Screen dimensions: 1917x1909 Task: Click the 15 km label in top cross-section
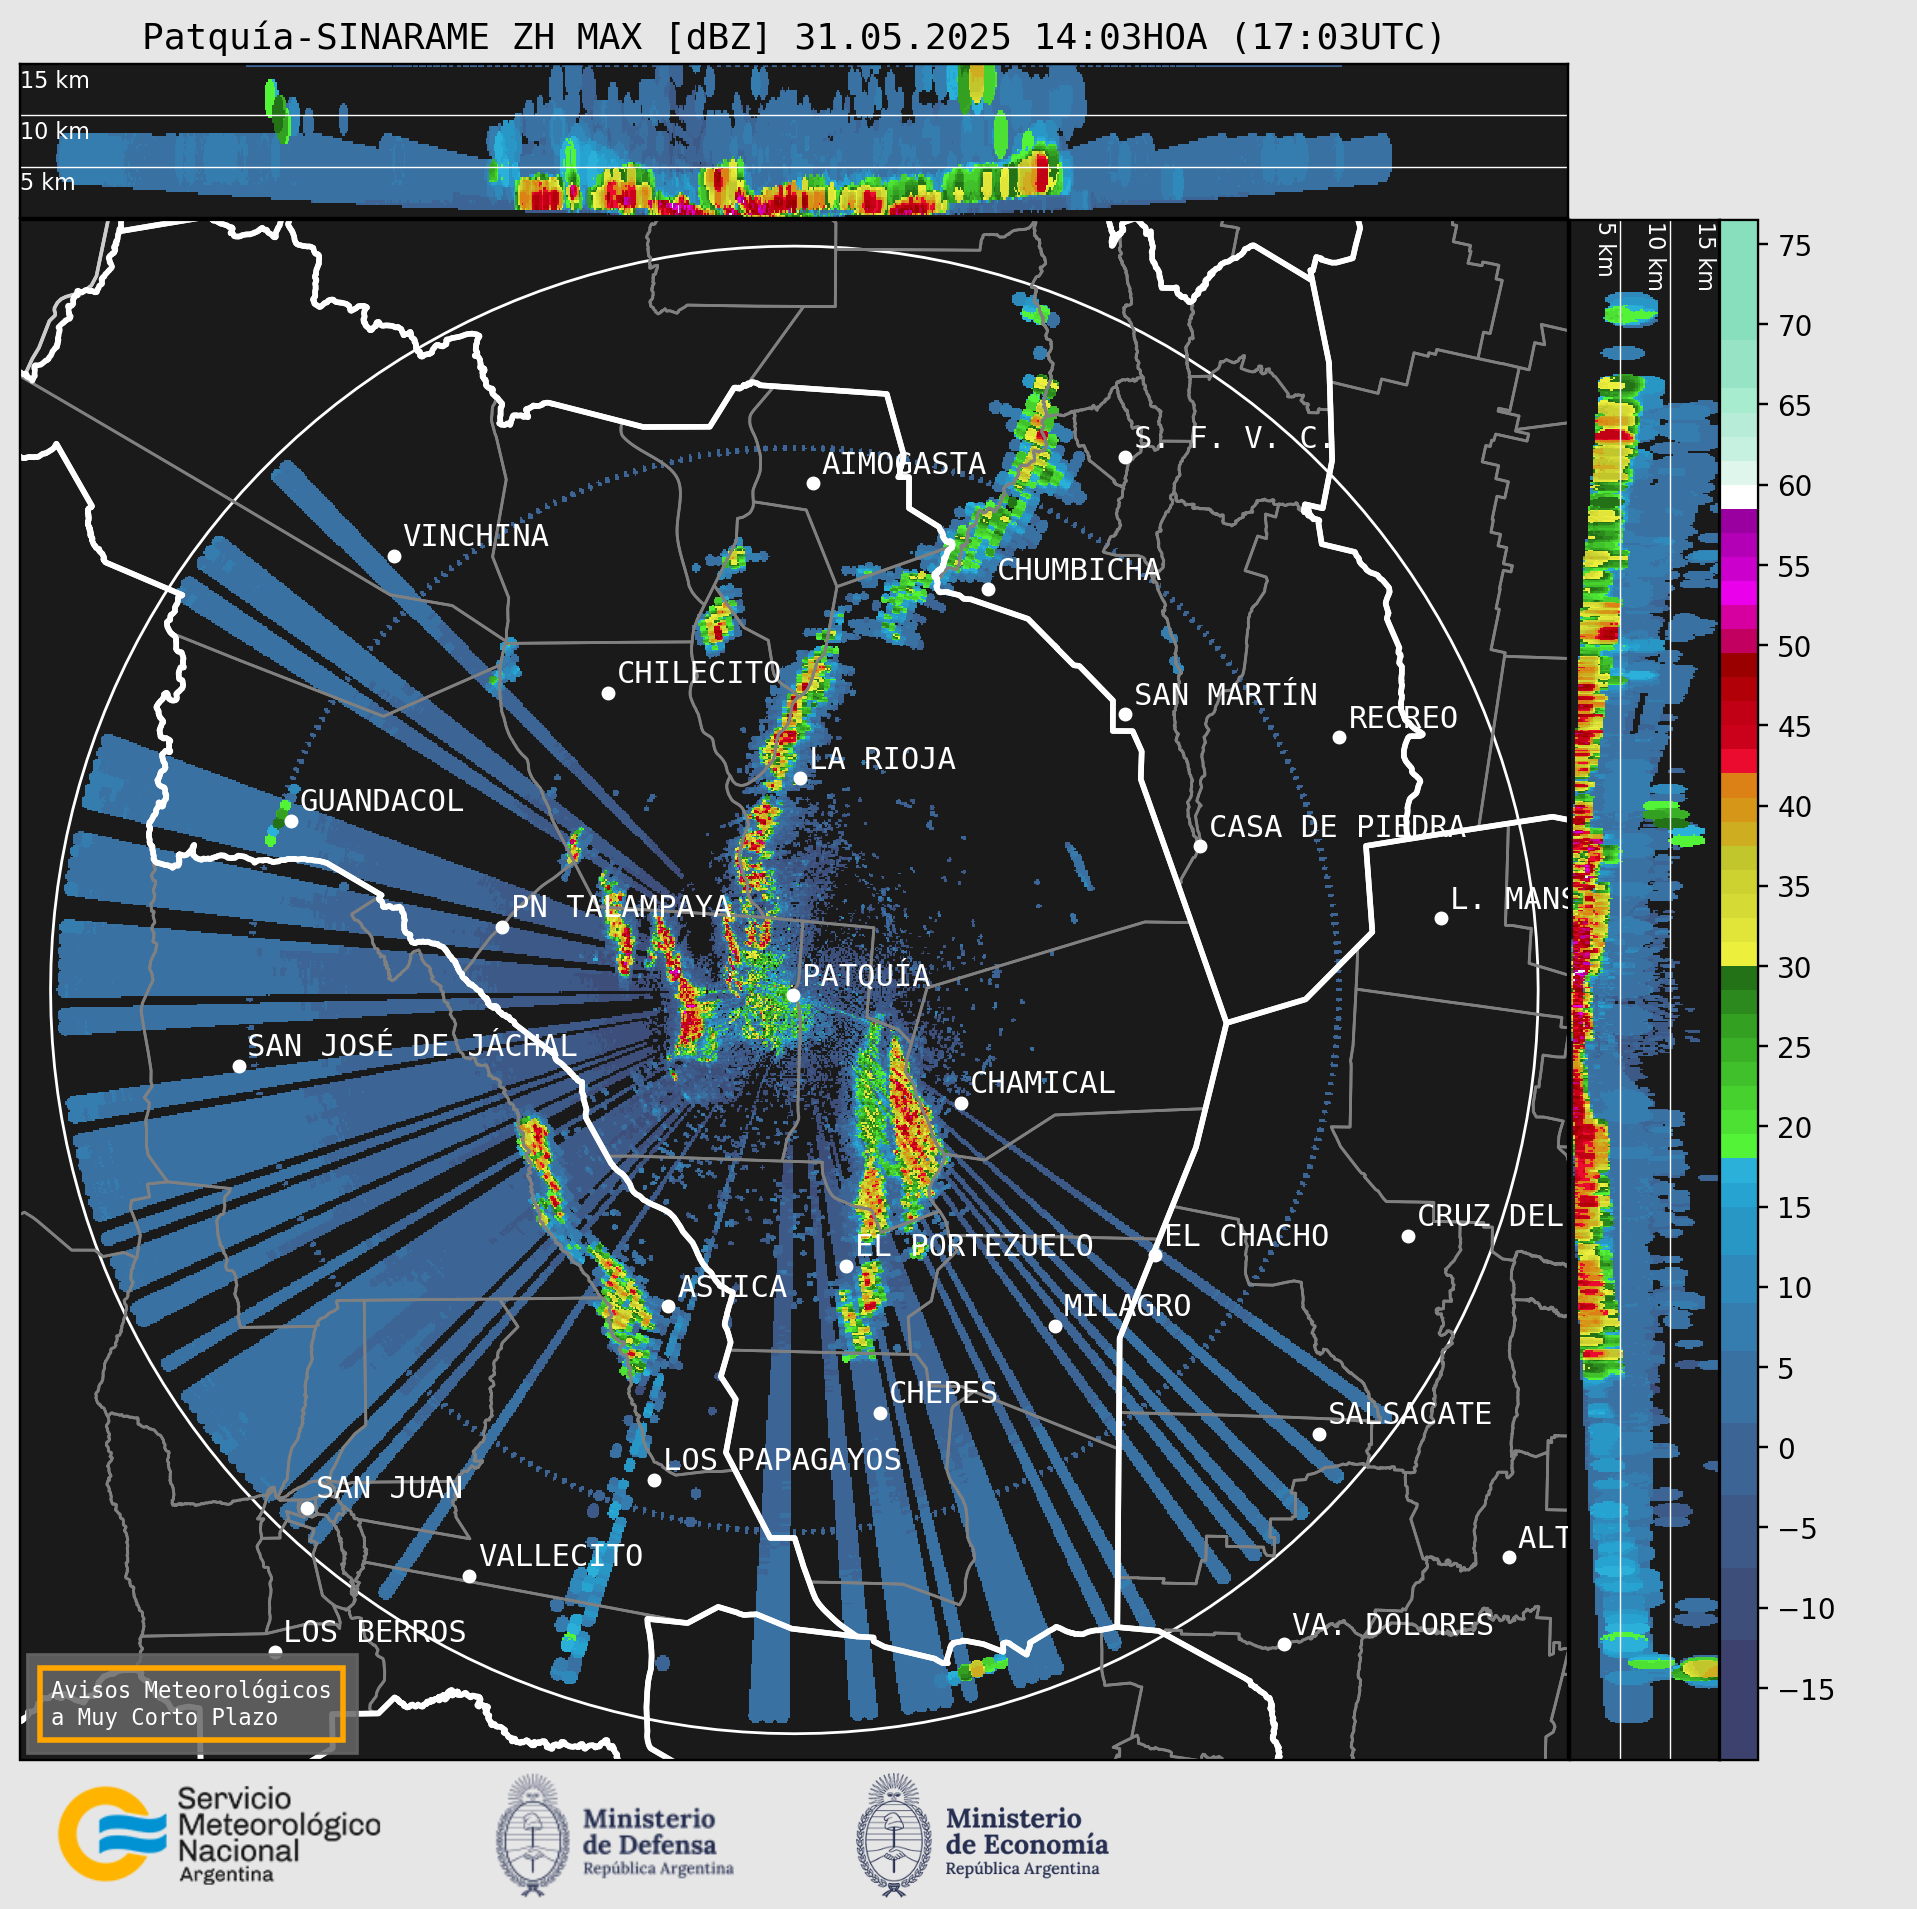coord(55,80)
